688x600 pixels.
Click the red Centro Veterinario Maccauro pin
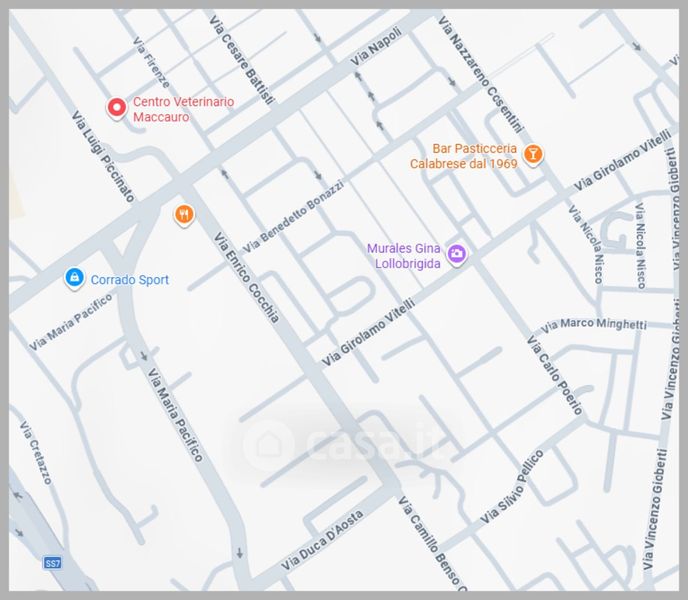(x=117, y=108)
